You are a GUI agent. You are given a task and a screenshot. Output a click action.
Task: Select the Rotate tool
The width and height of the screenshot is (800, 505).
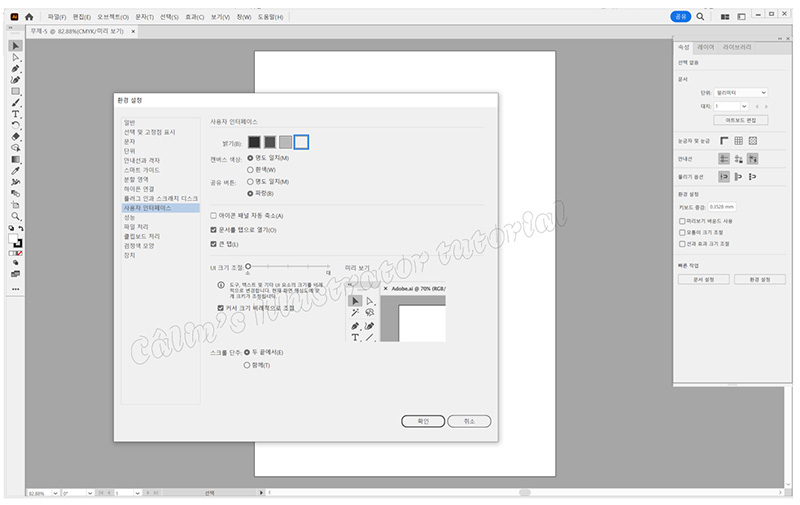(15, 125)
